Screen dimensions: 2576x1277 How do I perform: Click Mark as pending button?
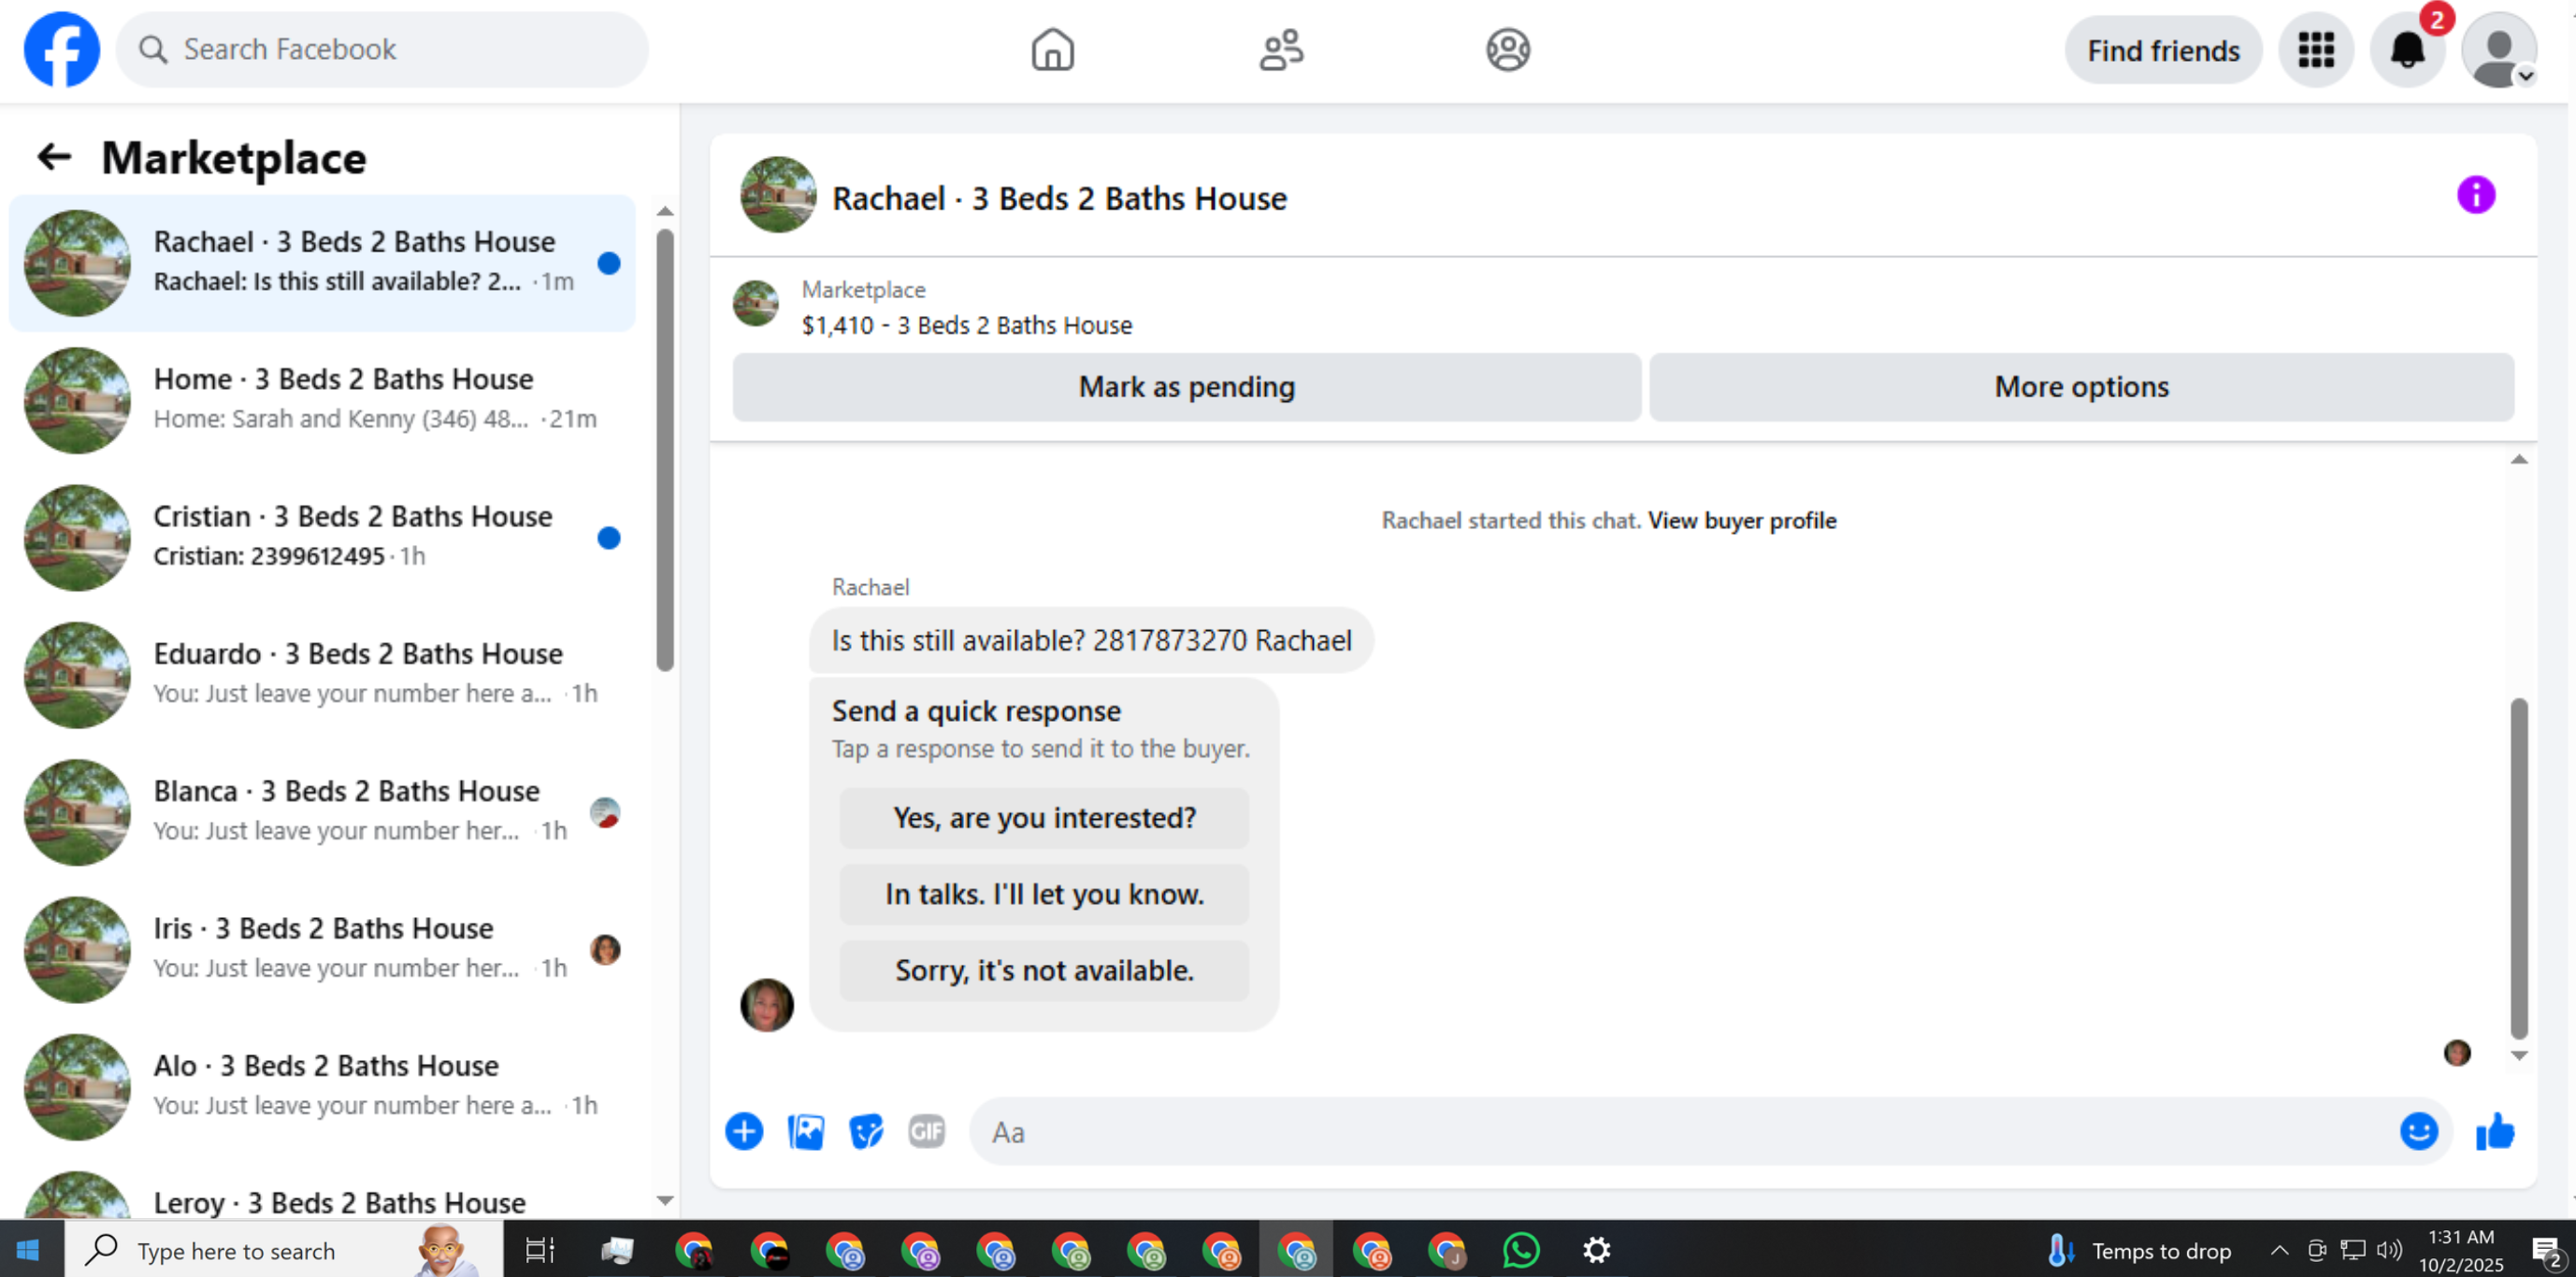(x=1186, y=387)
